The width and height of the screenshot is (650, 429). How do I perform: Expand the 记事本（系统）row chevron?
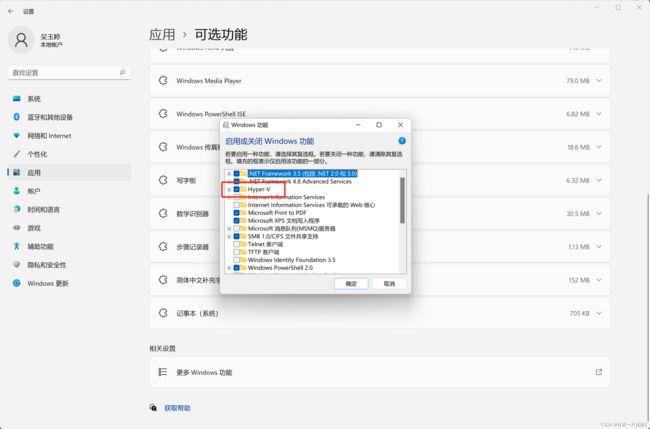pos(599,313)
